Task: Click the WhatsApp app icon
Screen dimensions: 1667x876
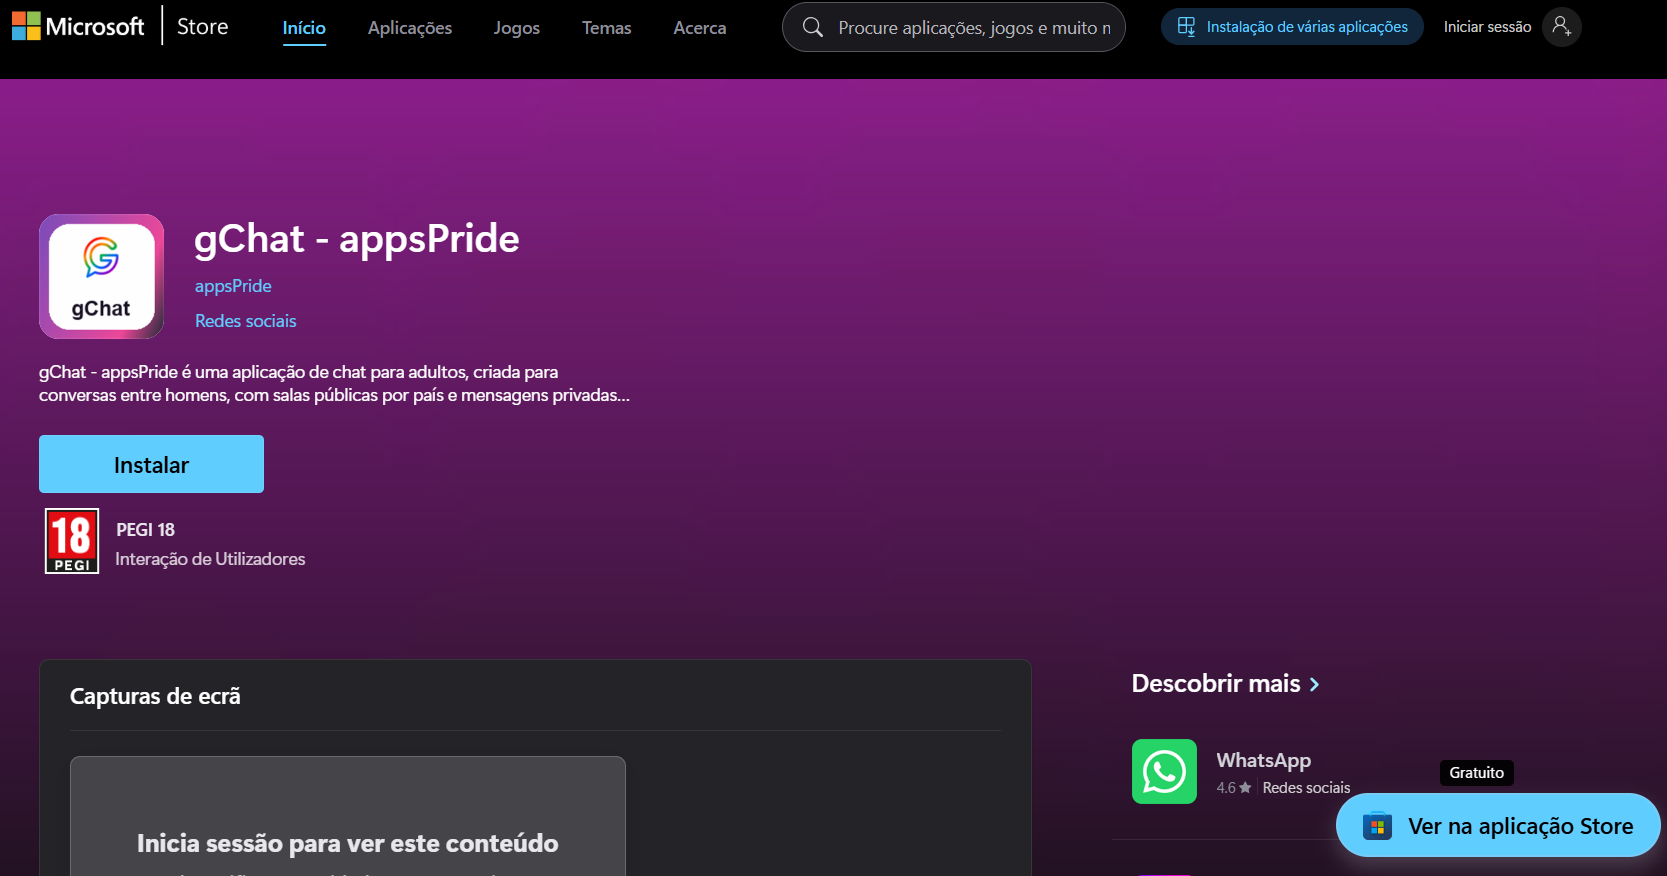Action: (x=1164, y=771)
